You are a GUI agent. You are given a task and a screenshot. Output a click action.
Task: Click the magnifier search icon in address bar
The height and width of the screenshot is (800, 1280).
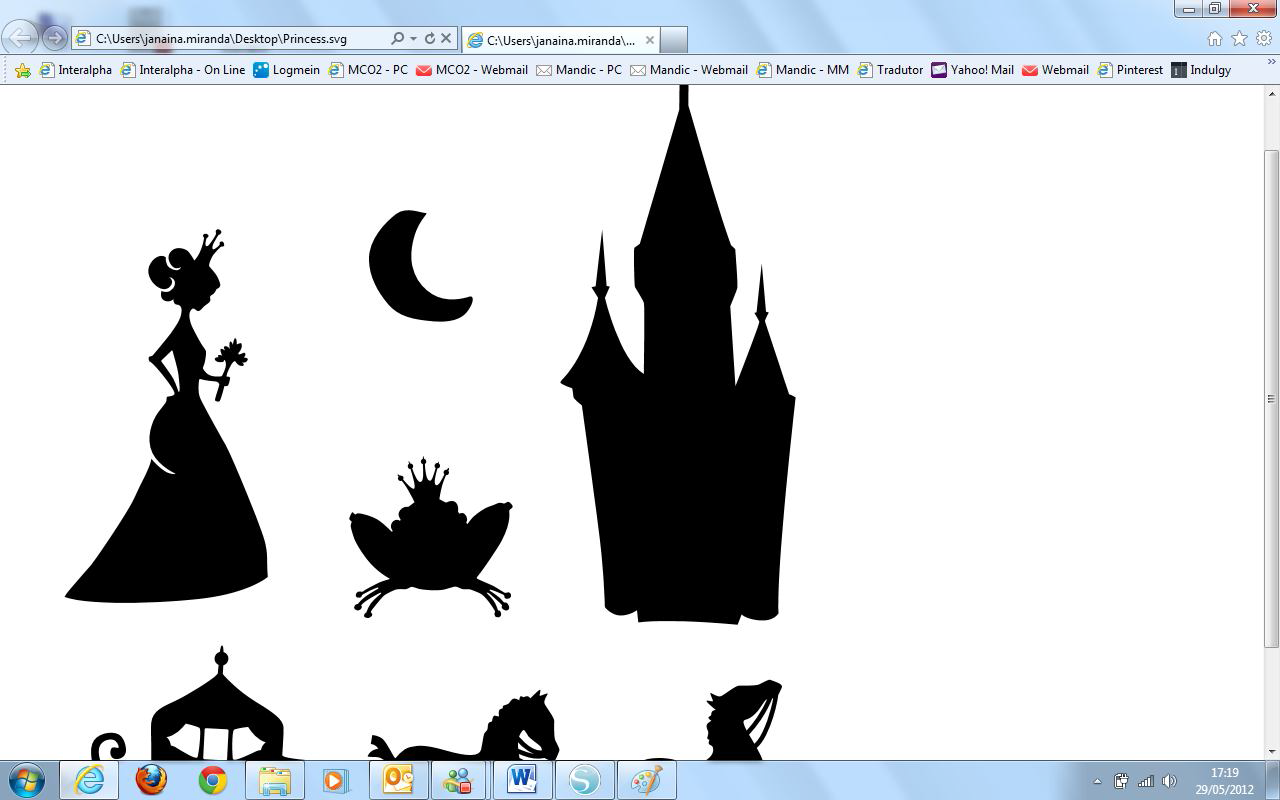coord(397,39)
